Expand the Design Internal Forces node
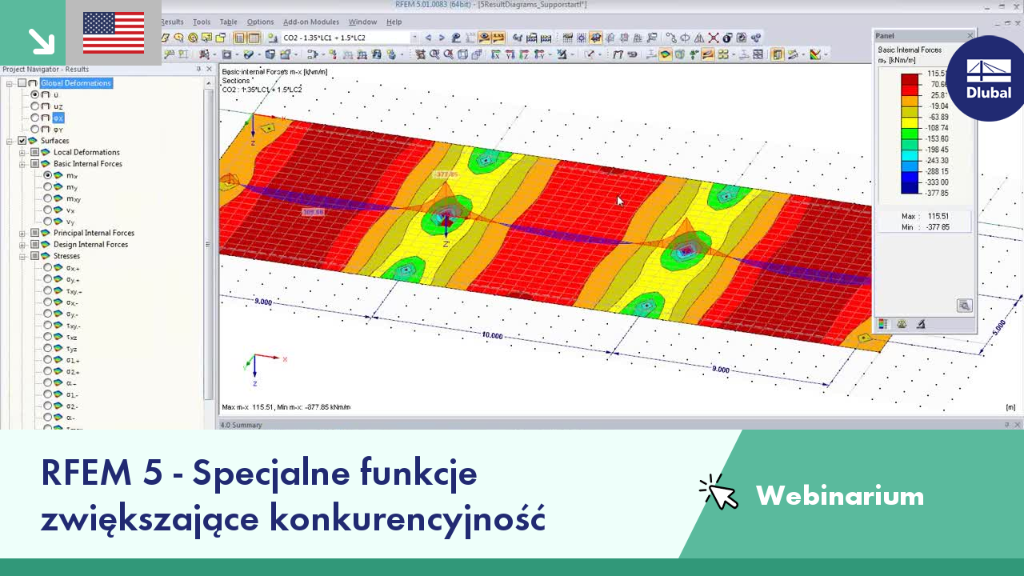1024x576 pixels. 22,245
